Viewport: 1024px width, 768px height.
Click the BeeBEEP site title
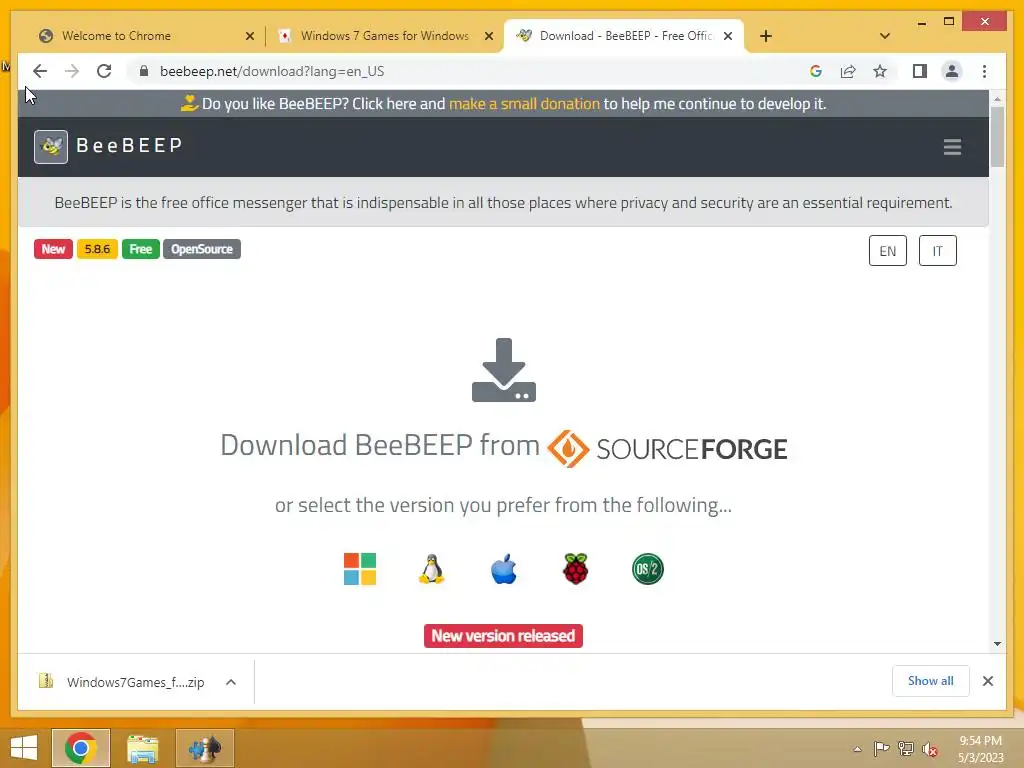(x=129, y=145)
